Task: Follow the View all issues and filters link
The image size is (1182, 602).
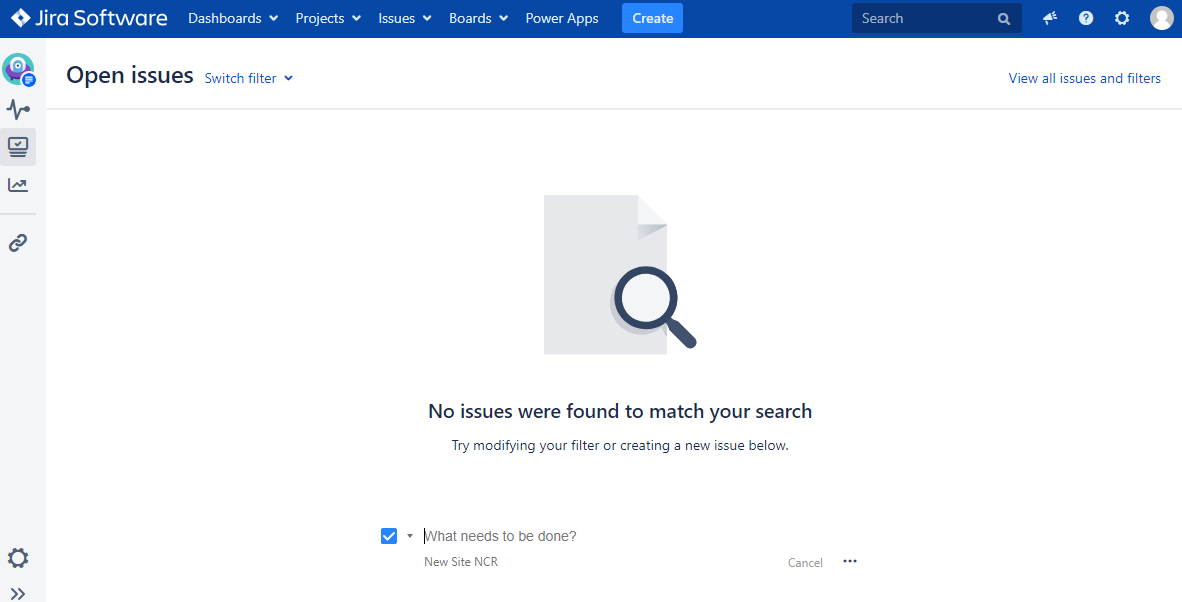Action: coord(1084,78)
